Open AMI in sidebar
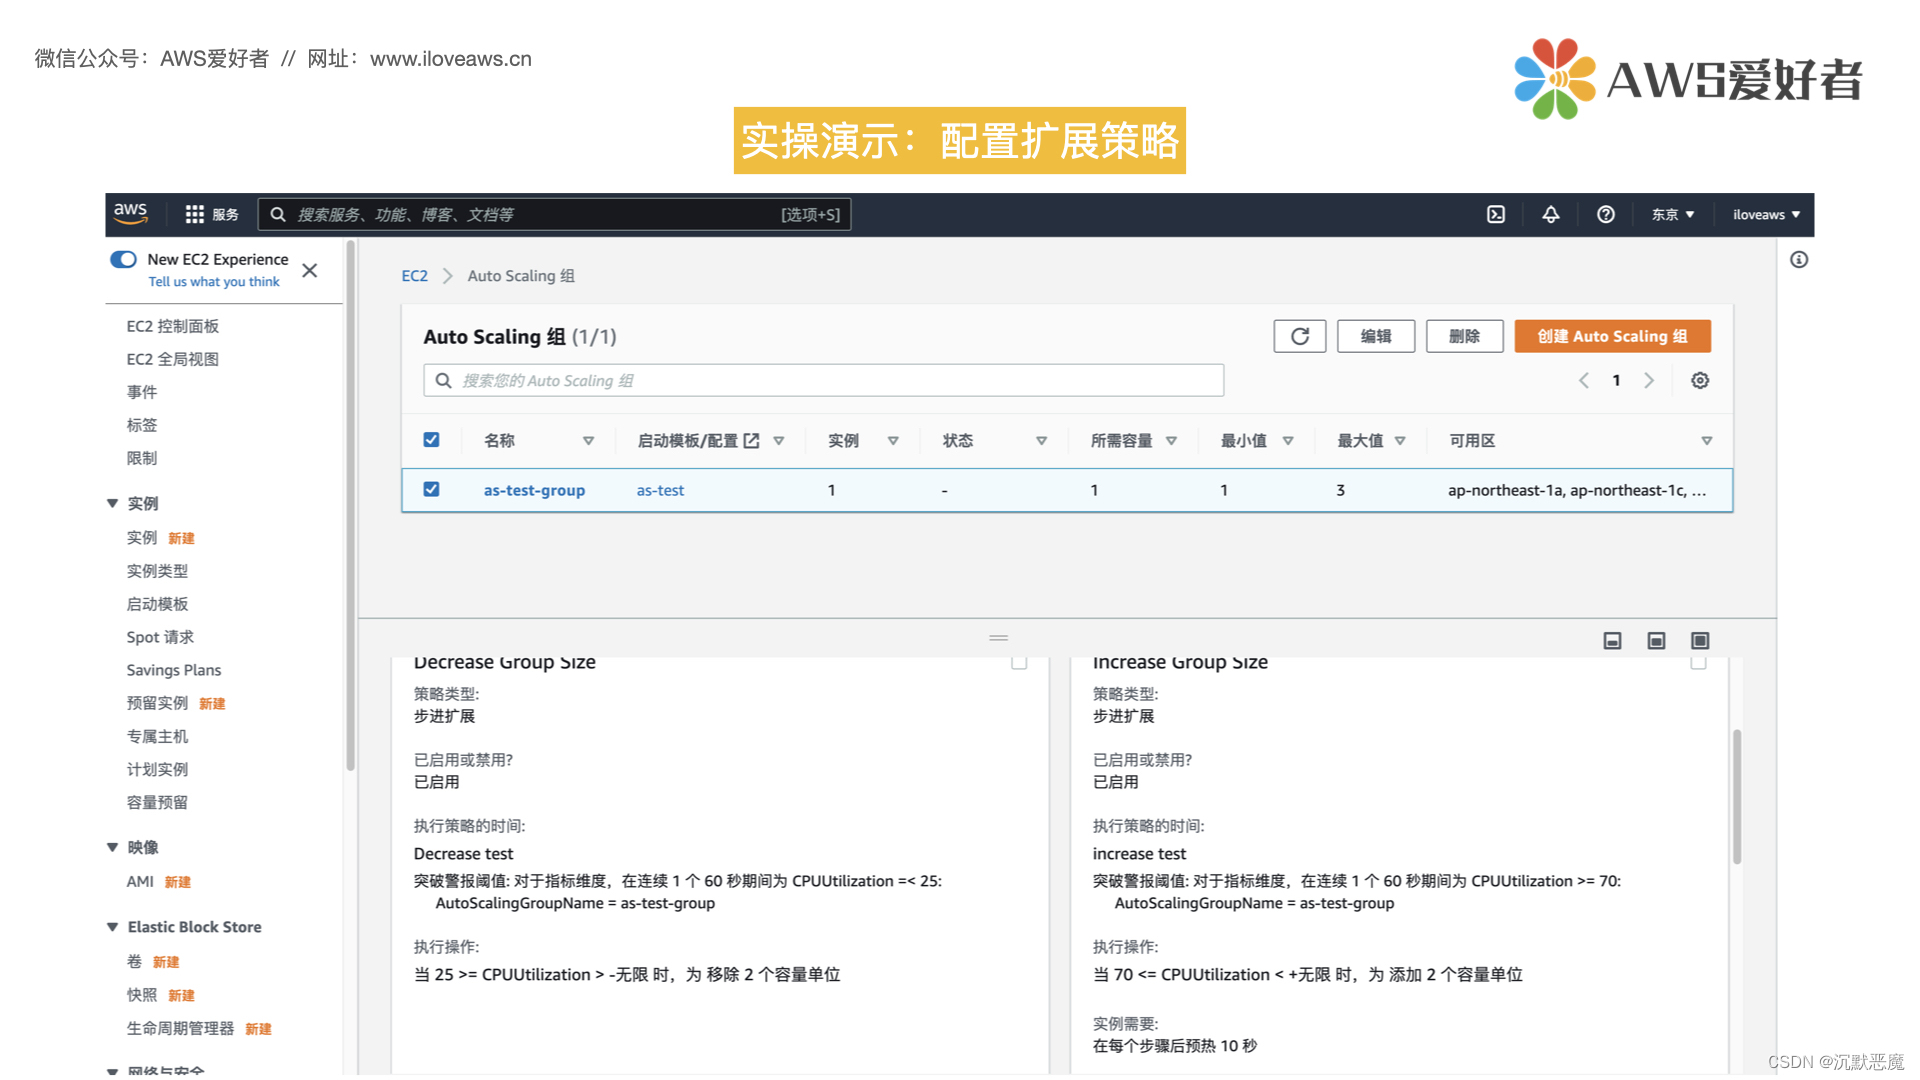 pyautogui.click(x=140, y=881)
